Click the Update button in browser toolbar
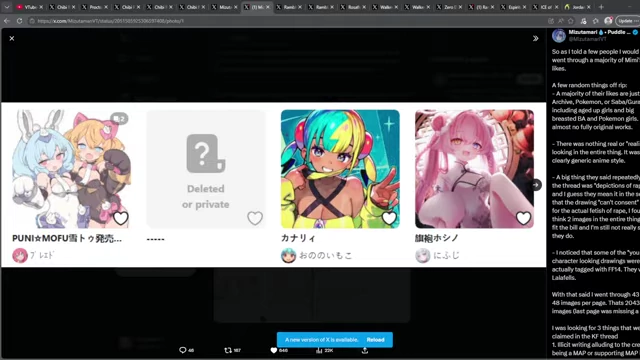The height and width of the screenshot is (360, 640). click(627, 21)
